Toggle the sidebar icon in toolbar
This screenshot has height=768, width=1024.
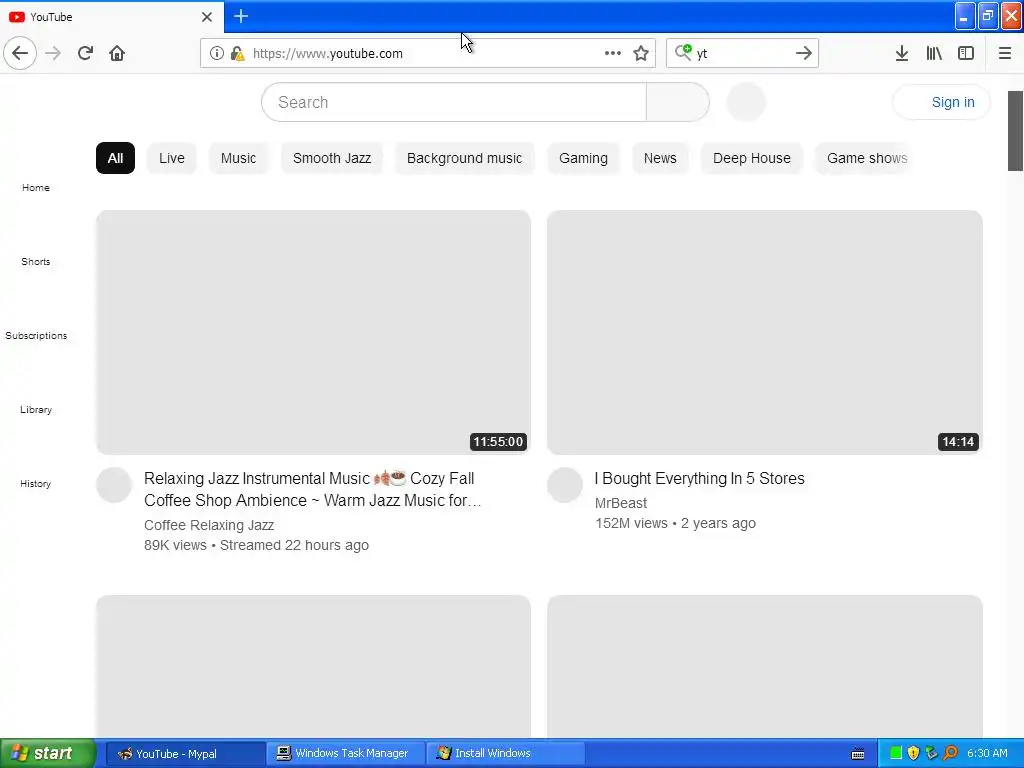pyautogui.click(x=966, y=53)
